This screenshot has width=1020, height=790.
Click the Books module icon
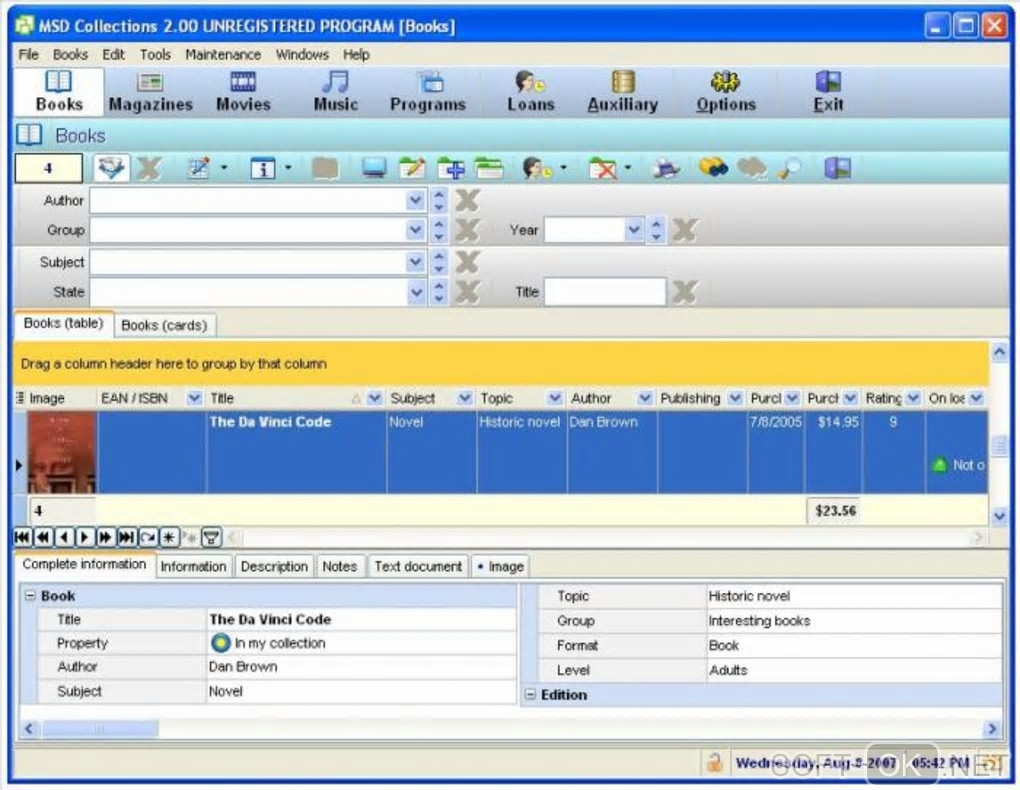[x=59, y=92]
